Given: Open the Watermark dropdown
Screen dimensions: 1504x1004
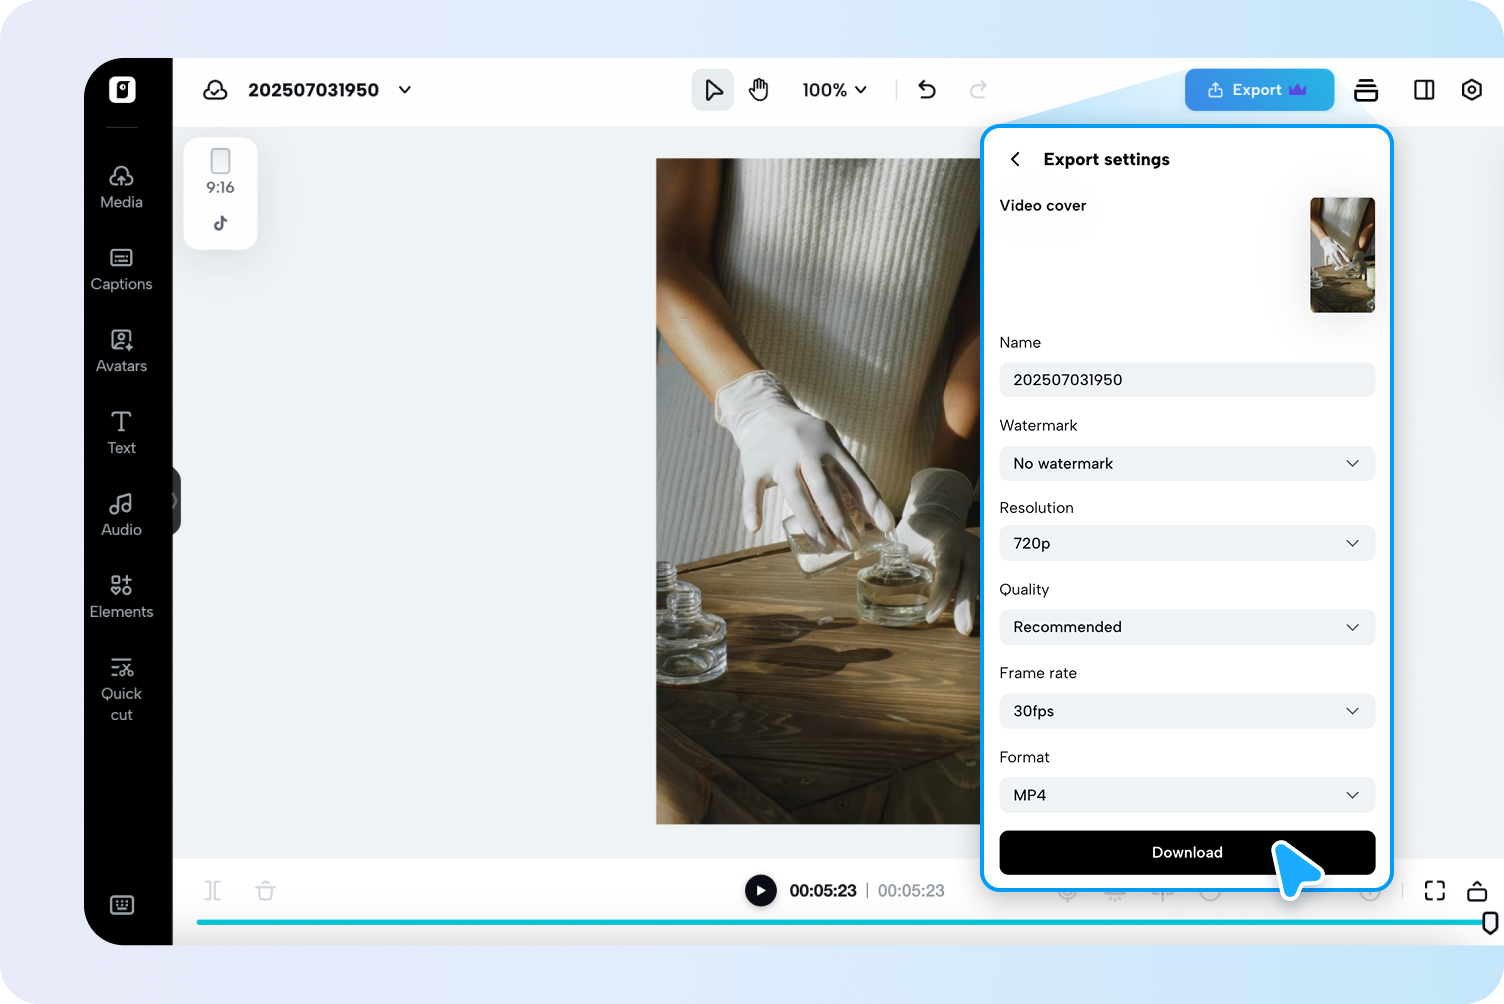Looking at the screenshot, I should (x=1187, y=463).
